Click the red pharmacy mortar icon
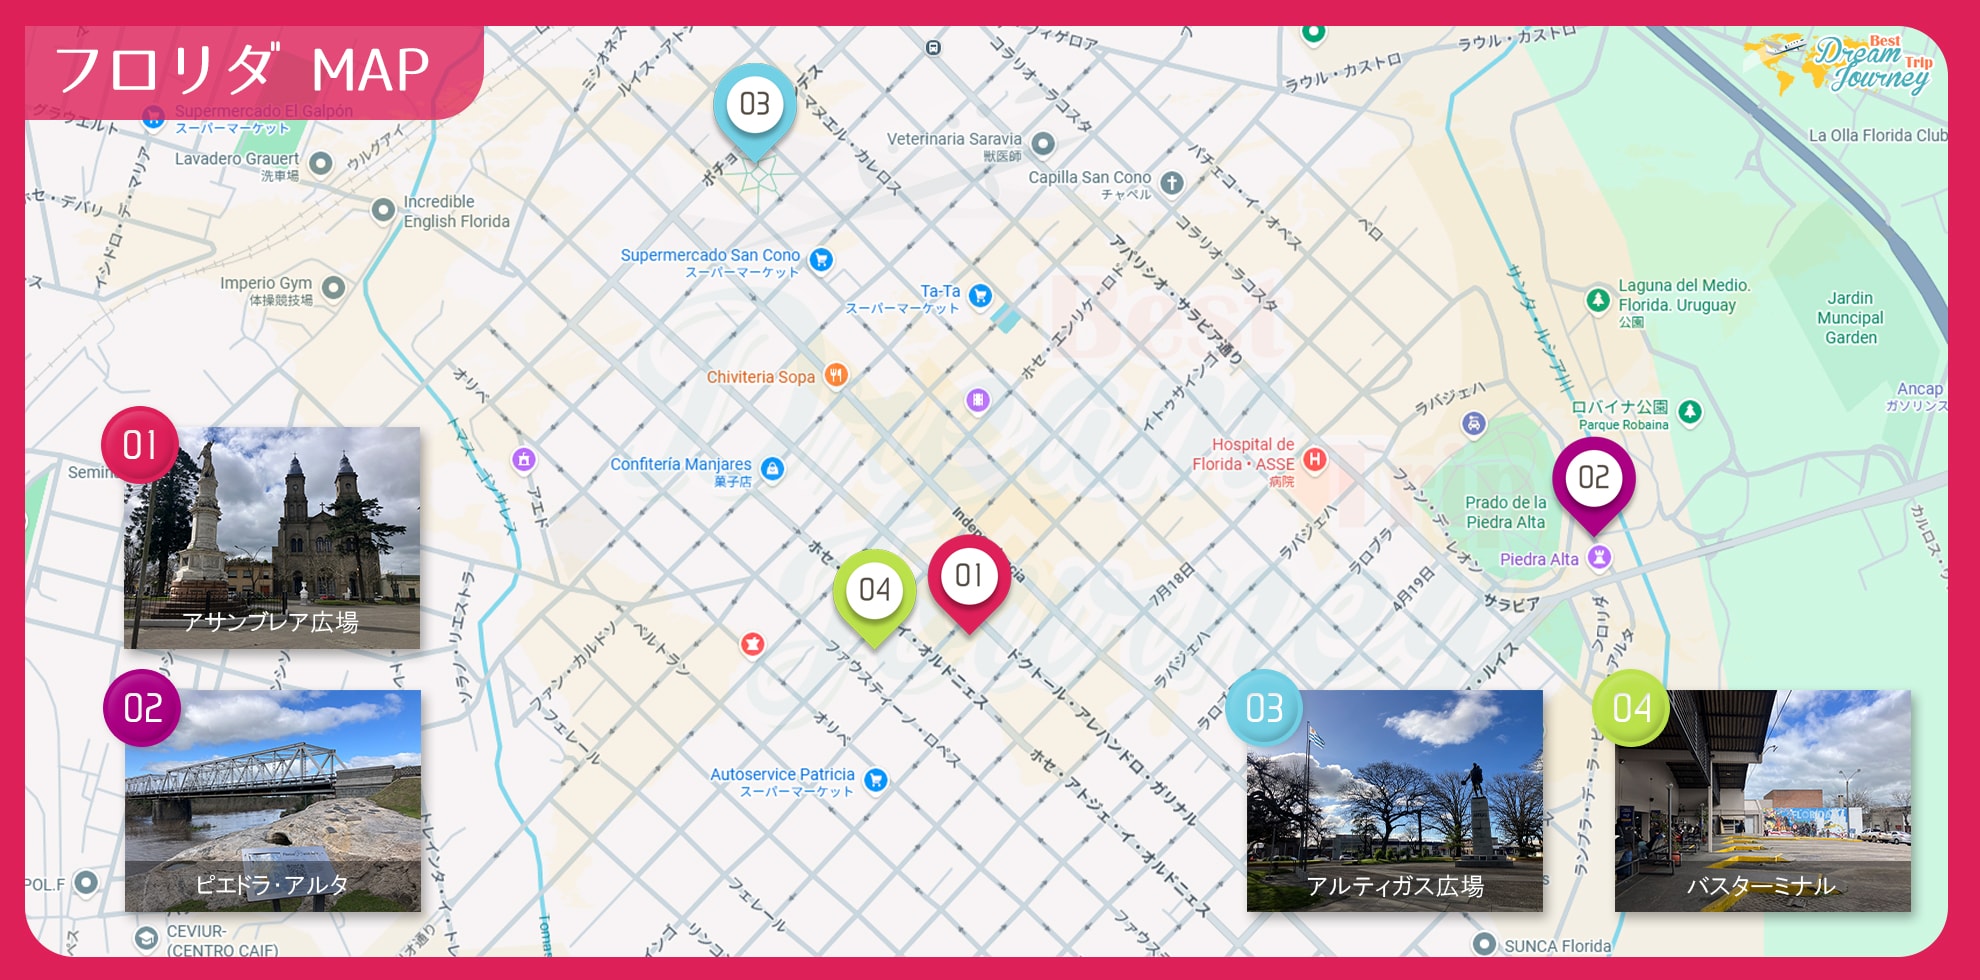The width and height of the screenshot is (1980, 980). point(753,644)
